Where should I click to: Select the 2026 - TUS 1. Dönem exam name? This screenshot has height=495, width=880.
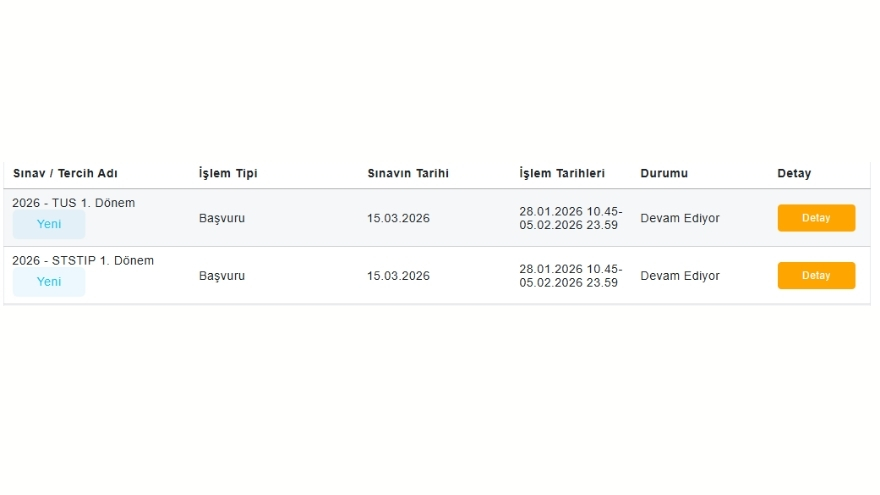pyautogui.click(x=74, y=203)
